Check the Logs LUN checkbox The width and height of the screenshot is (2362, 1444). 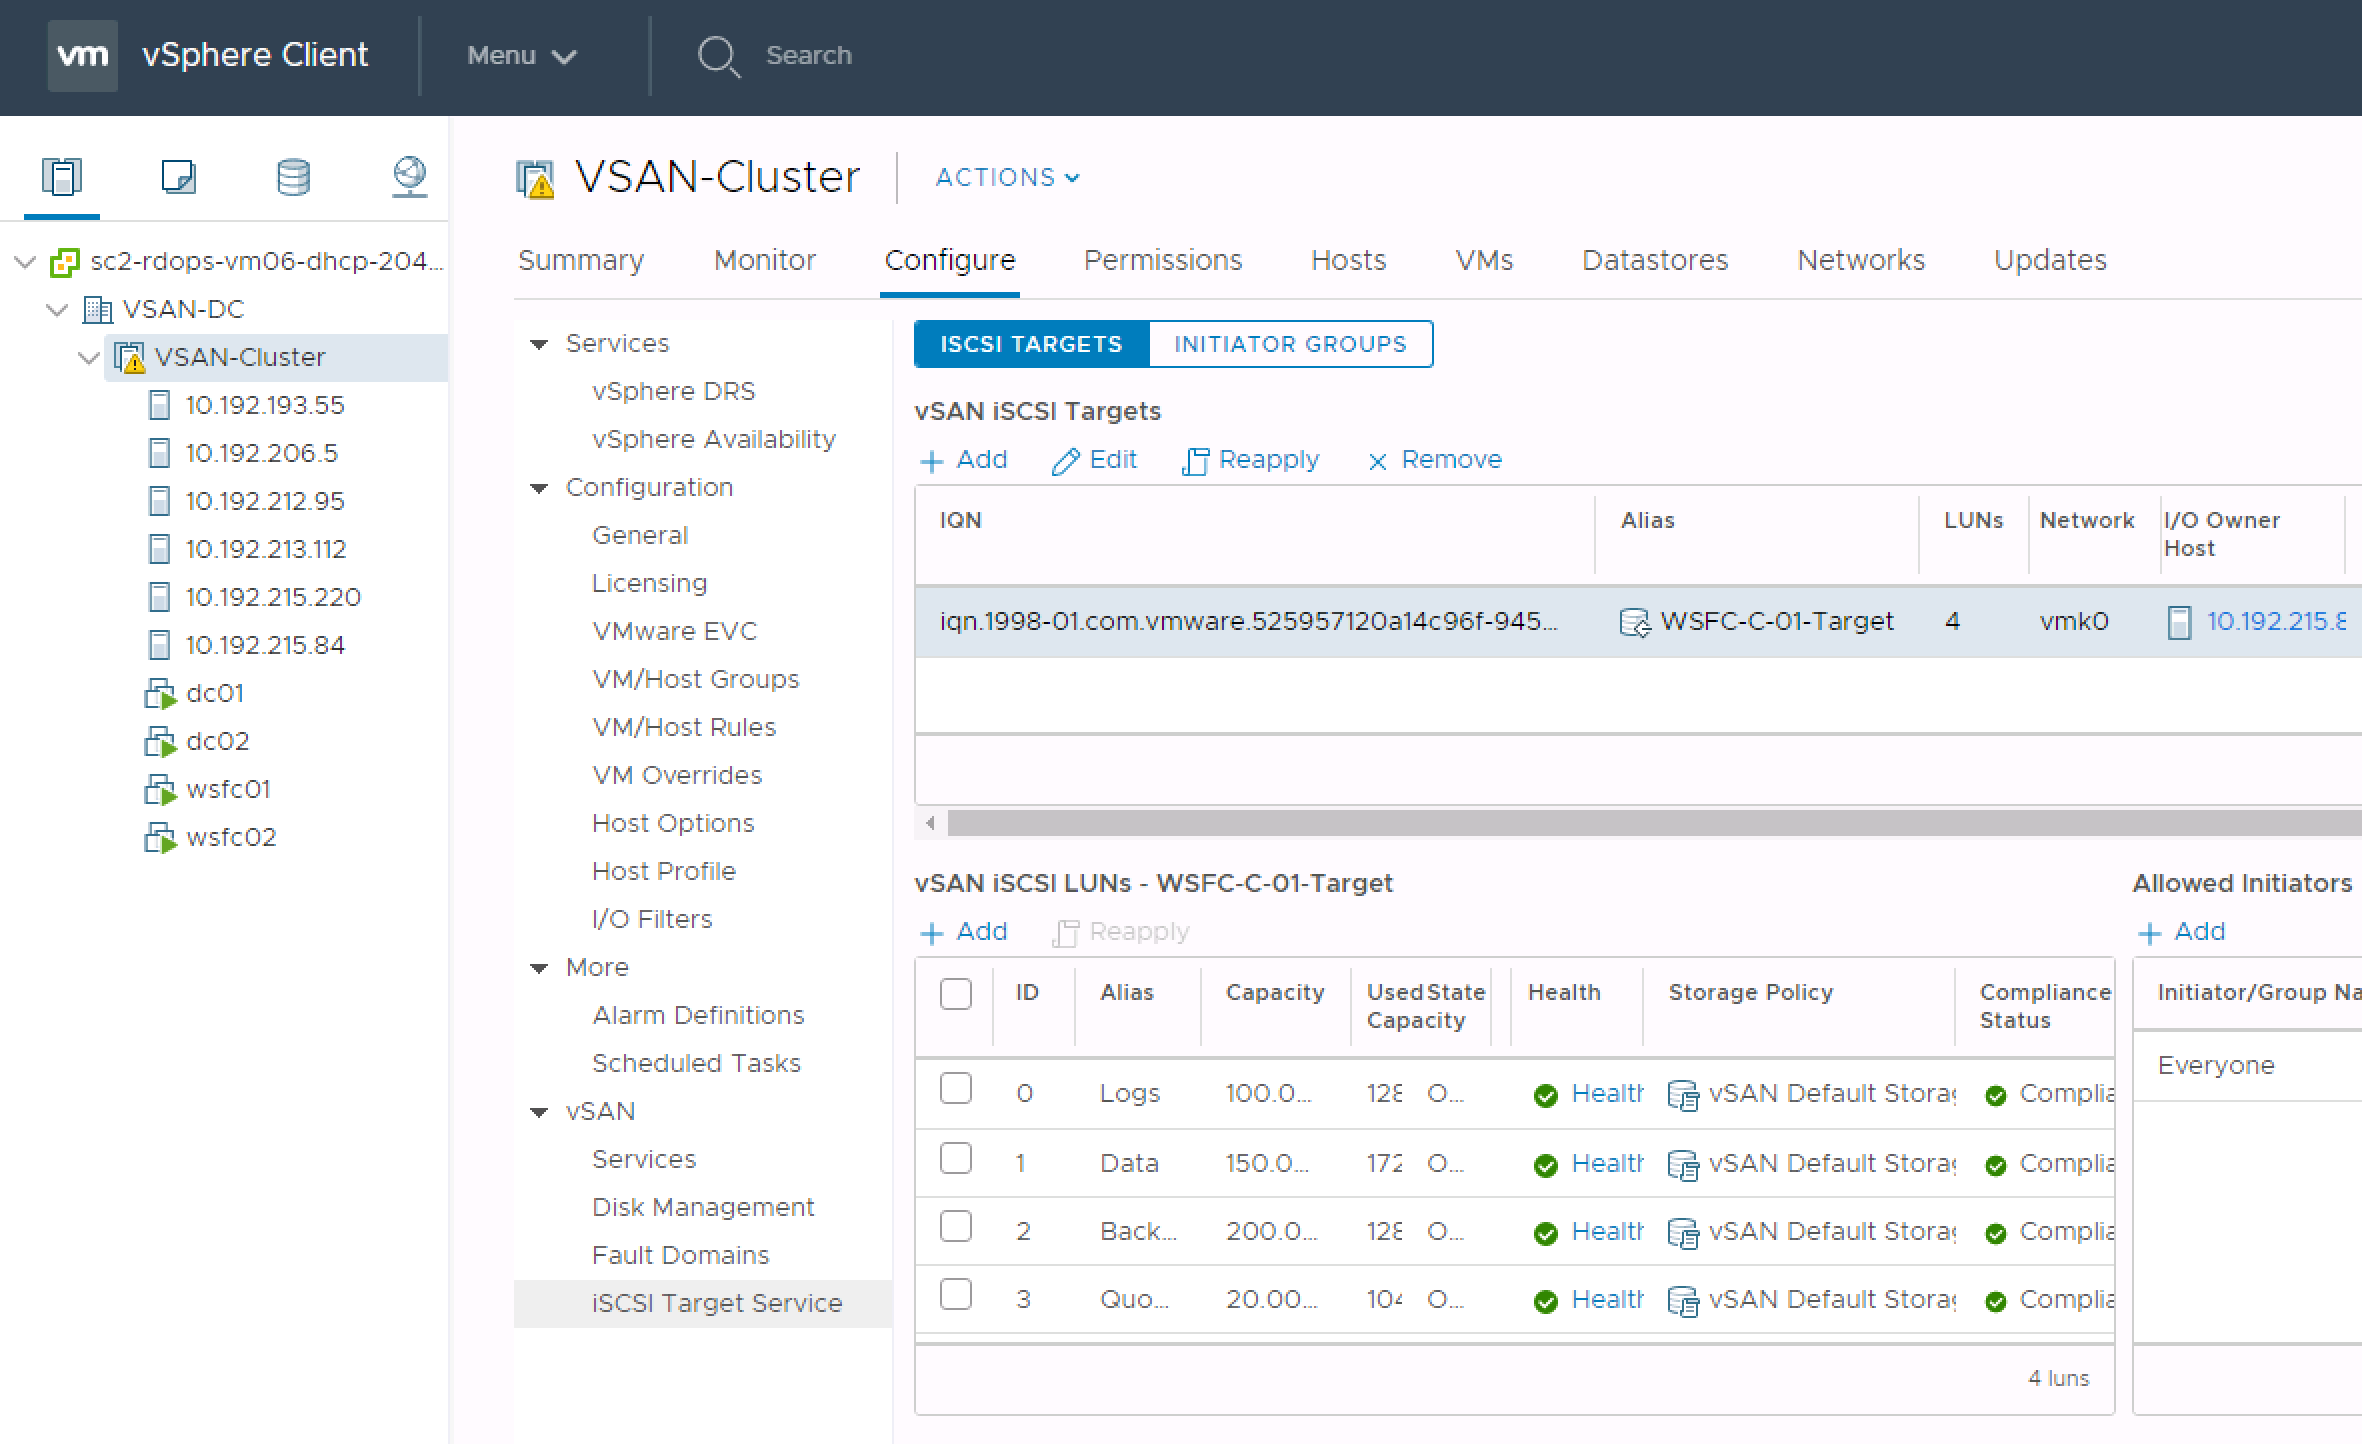[x=956, y=1089]
